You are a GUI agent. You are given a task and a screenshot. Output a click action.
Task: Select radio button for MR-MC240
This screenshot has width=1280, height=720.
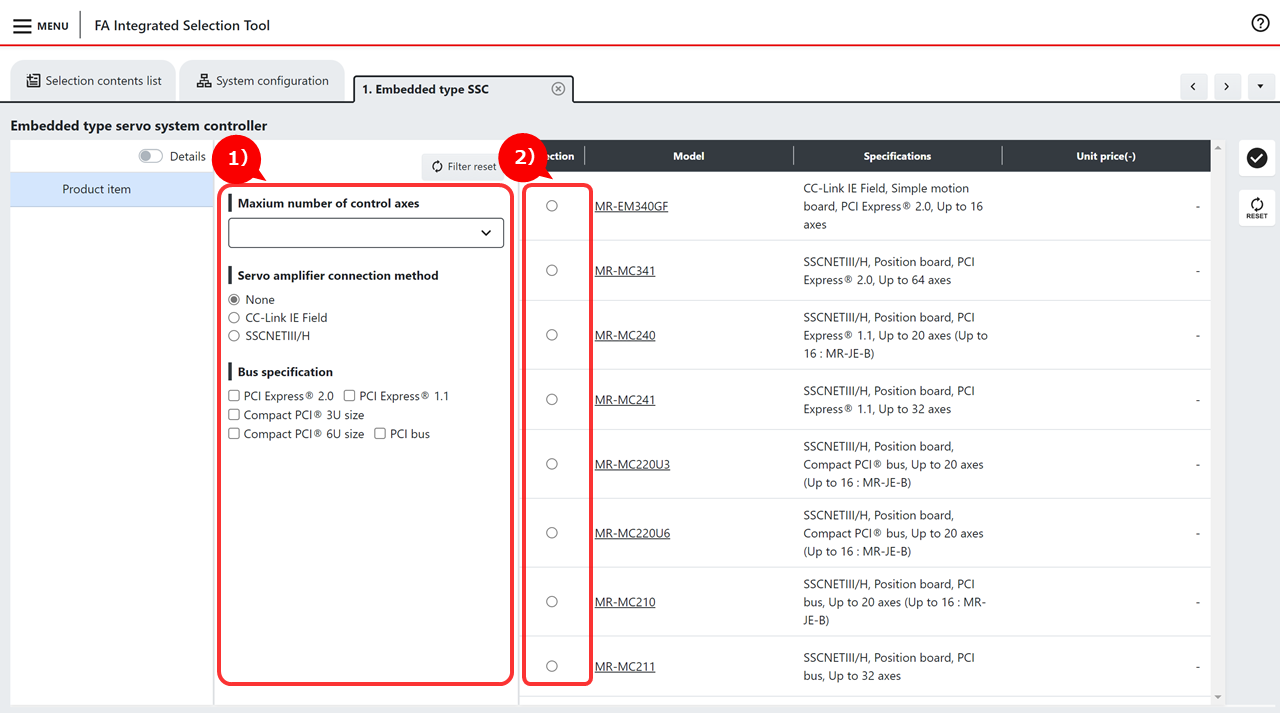(x=552, y=335)
